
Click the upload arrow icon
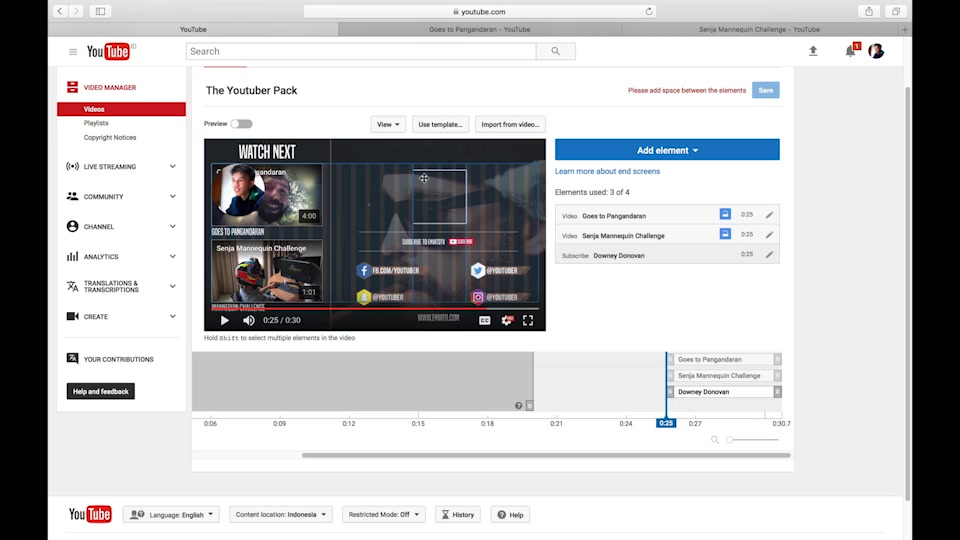point(813,51)
